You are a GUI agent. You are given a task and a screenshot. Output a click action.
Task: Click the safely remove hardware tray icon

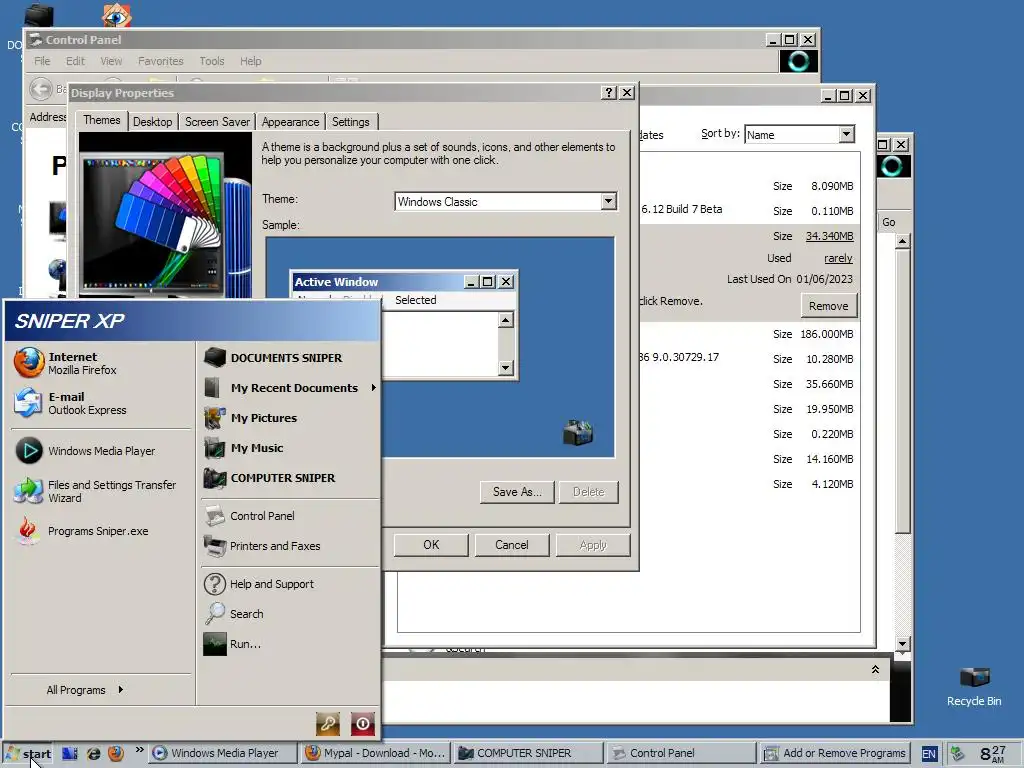tap(957, 754)
